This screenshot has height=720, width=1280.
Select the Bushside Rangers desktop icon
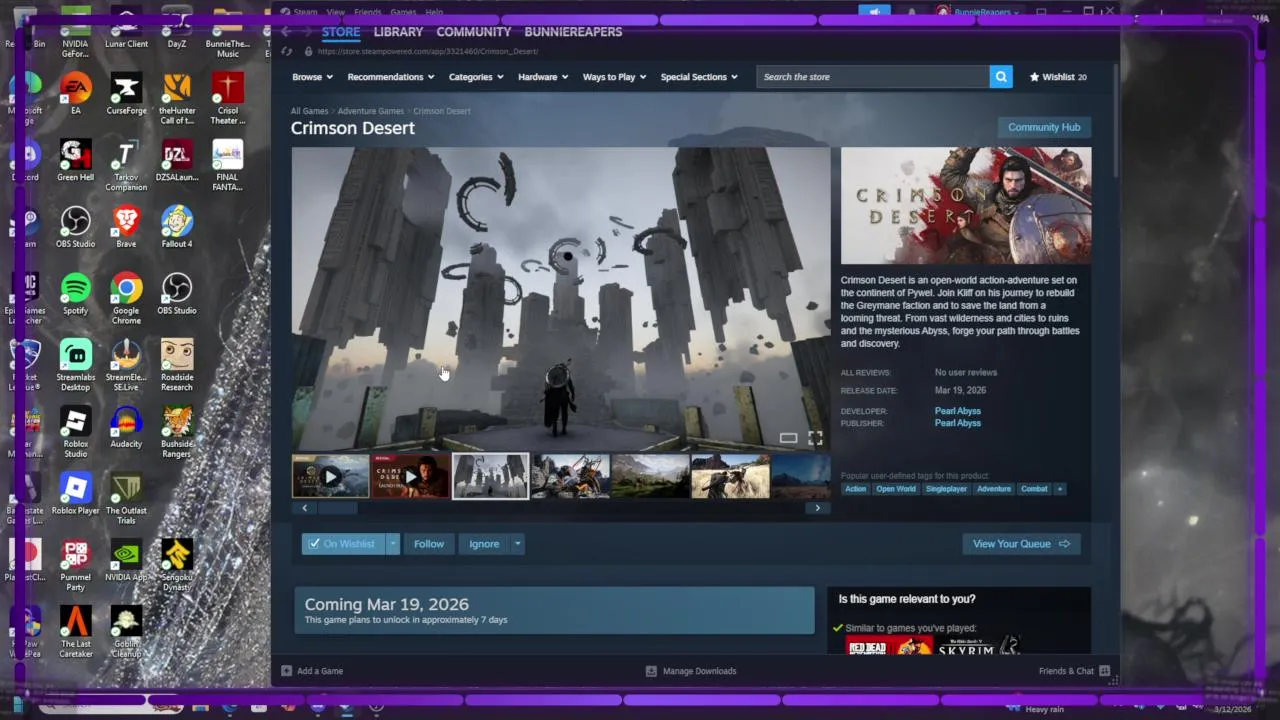pos(177,432)
